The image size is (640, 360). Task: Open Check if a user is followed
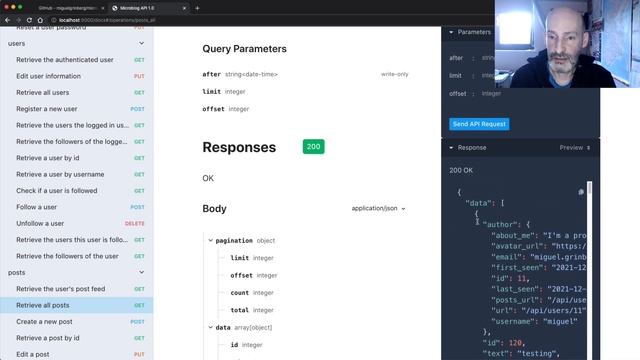[x=77, y=191]
